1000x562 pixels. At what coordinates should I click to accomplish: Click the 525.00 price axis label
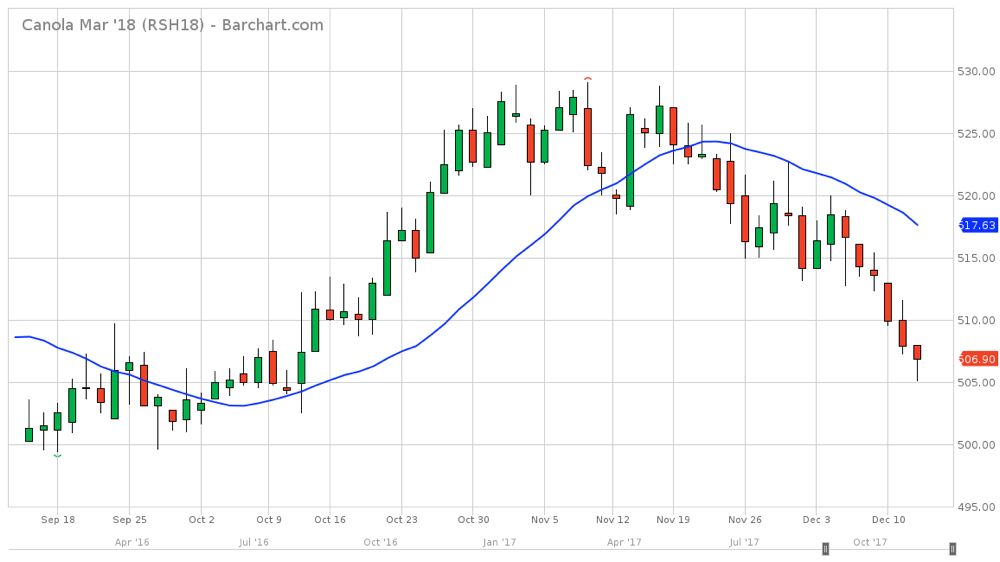pyautogui.click(x=976, y=133)
